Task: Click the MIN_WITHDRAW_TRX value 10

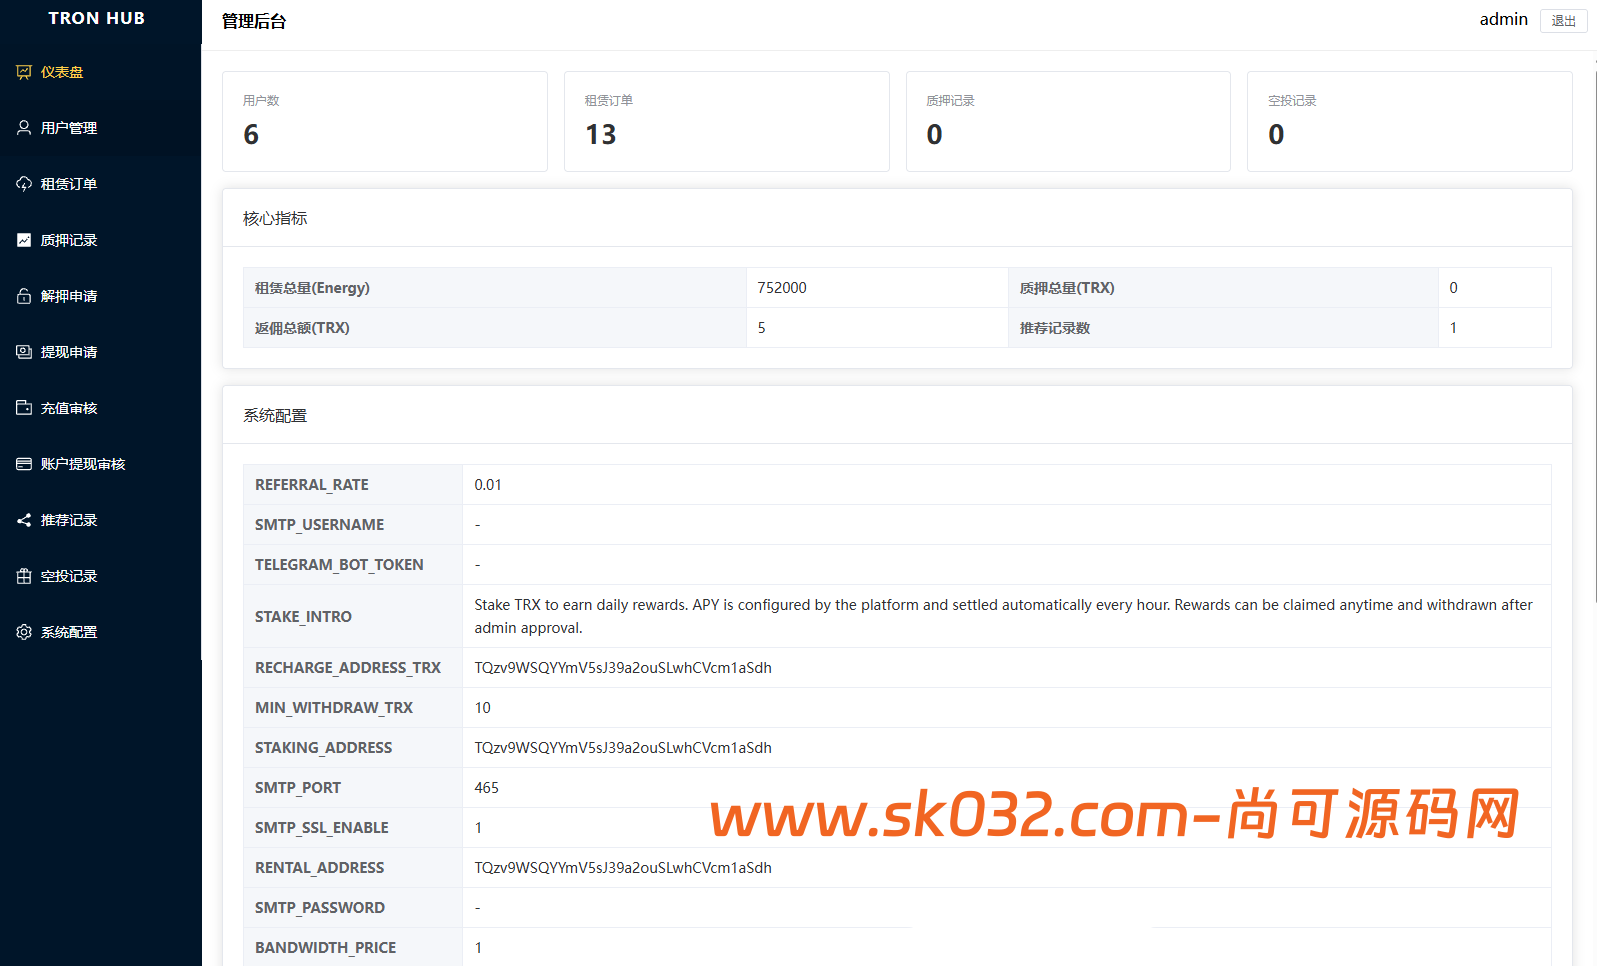Action: (483, 708)
